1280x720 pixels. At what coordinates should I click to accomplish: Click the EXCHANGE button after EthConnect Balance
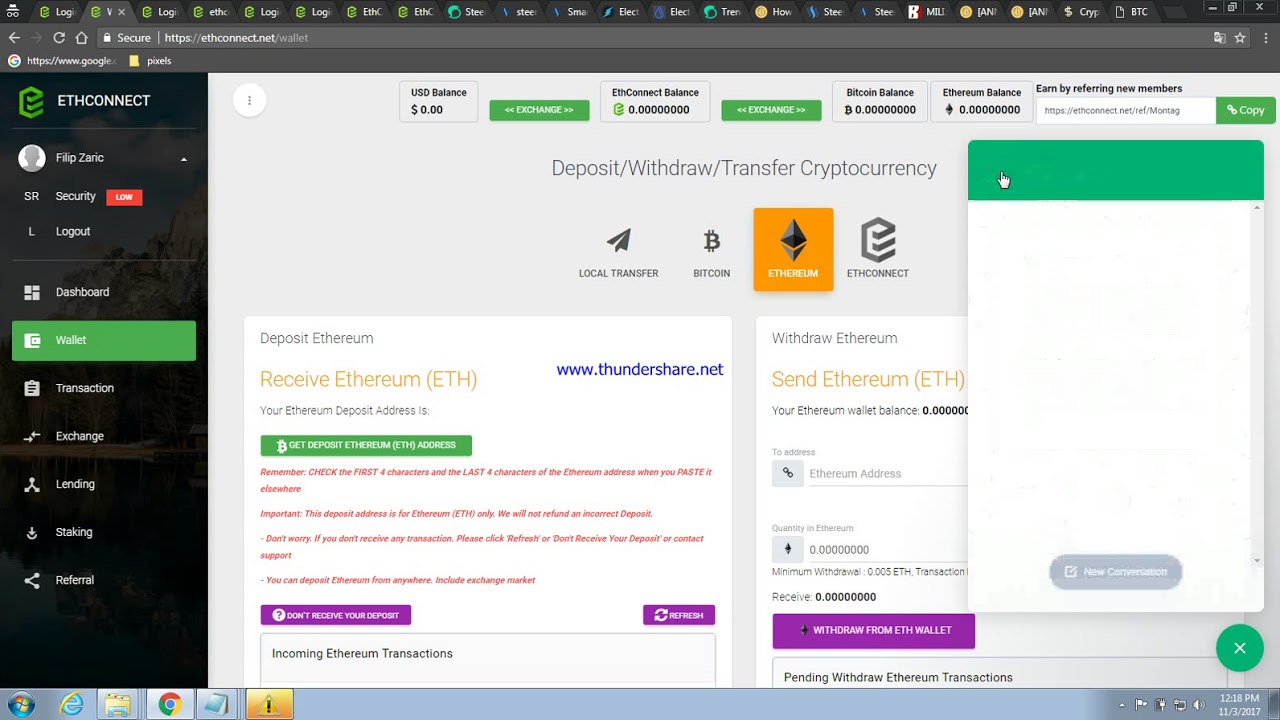771,110
